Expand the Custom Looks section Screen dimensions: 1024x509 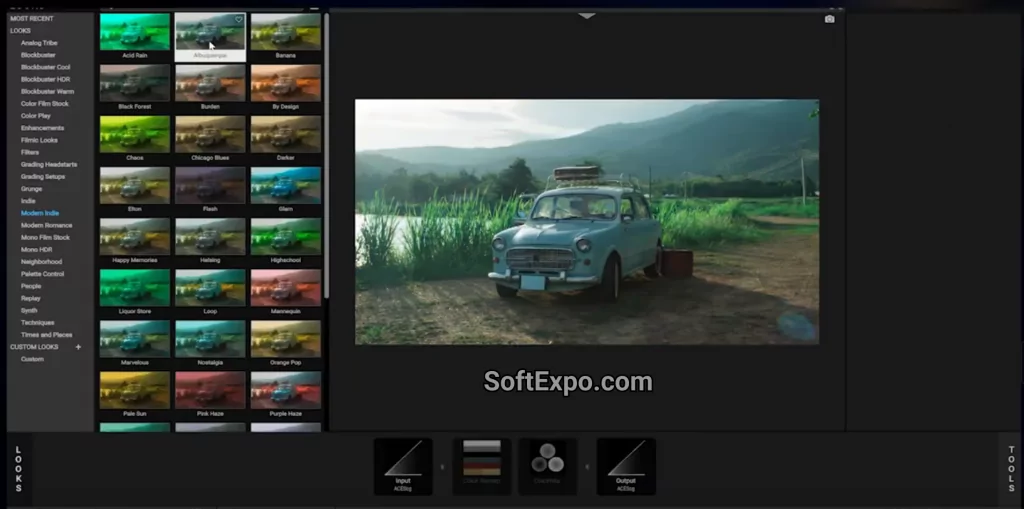(x=34, y=347)
